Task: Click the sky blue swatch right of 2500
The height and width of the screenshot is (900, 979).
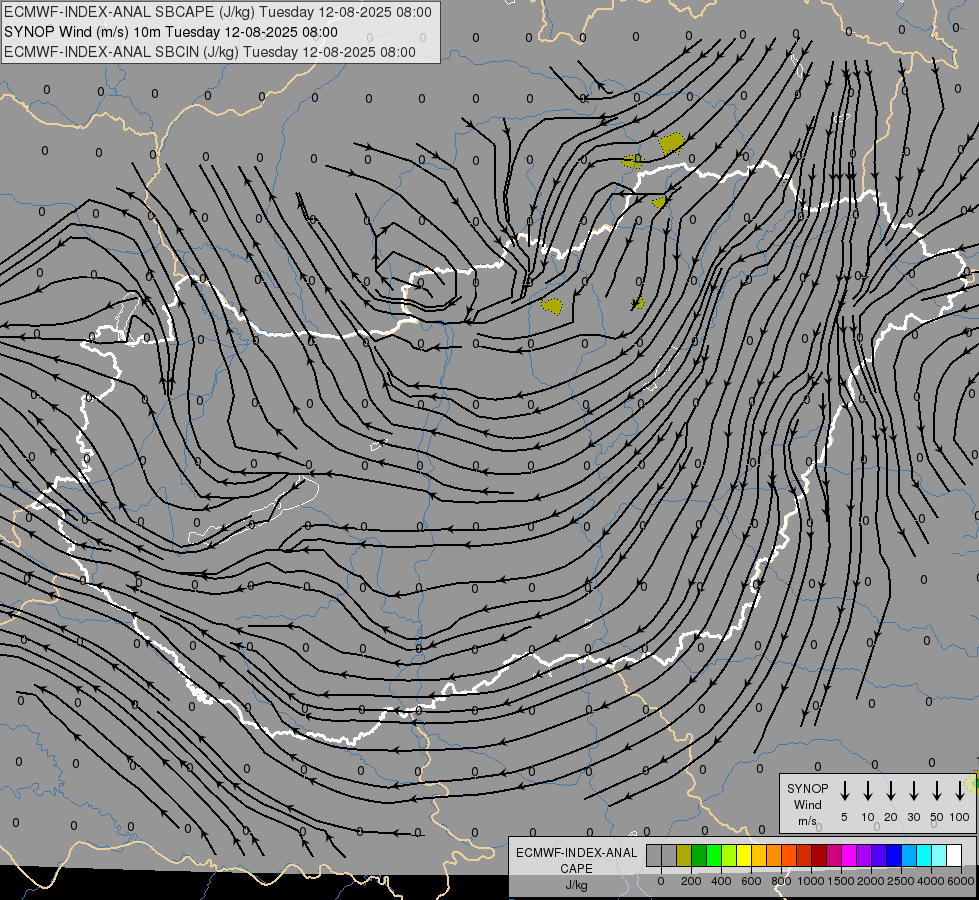Action: coord(909,855)
